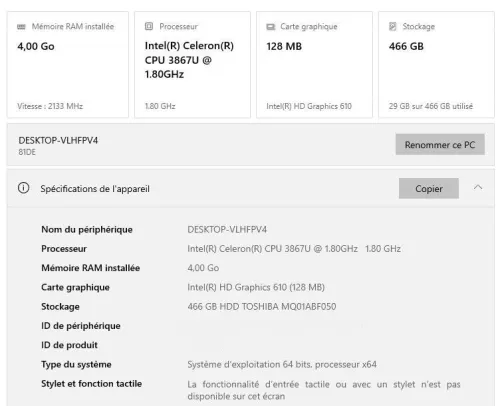Click the Renommer ce PC button
500x406 pixels.
click(x=440, y=145)
